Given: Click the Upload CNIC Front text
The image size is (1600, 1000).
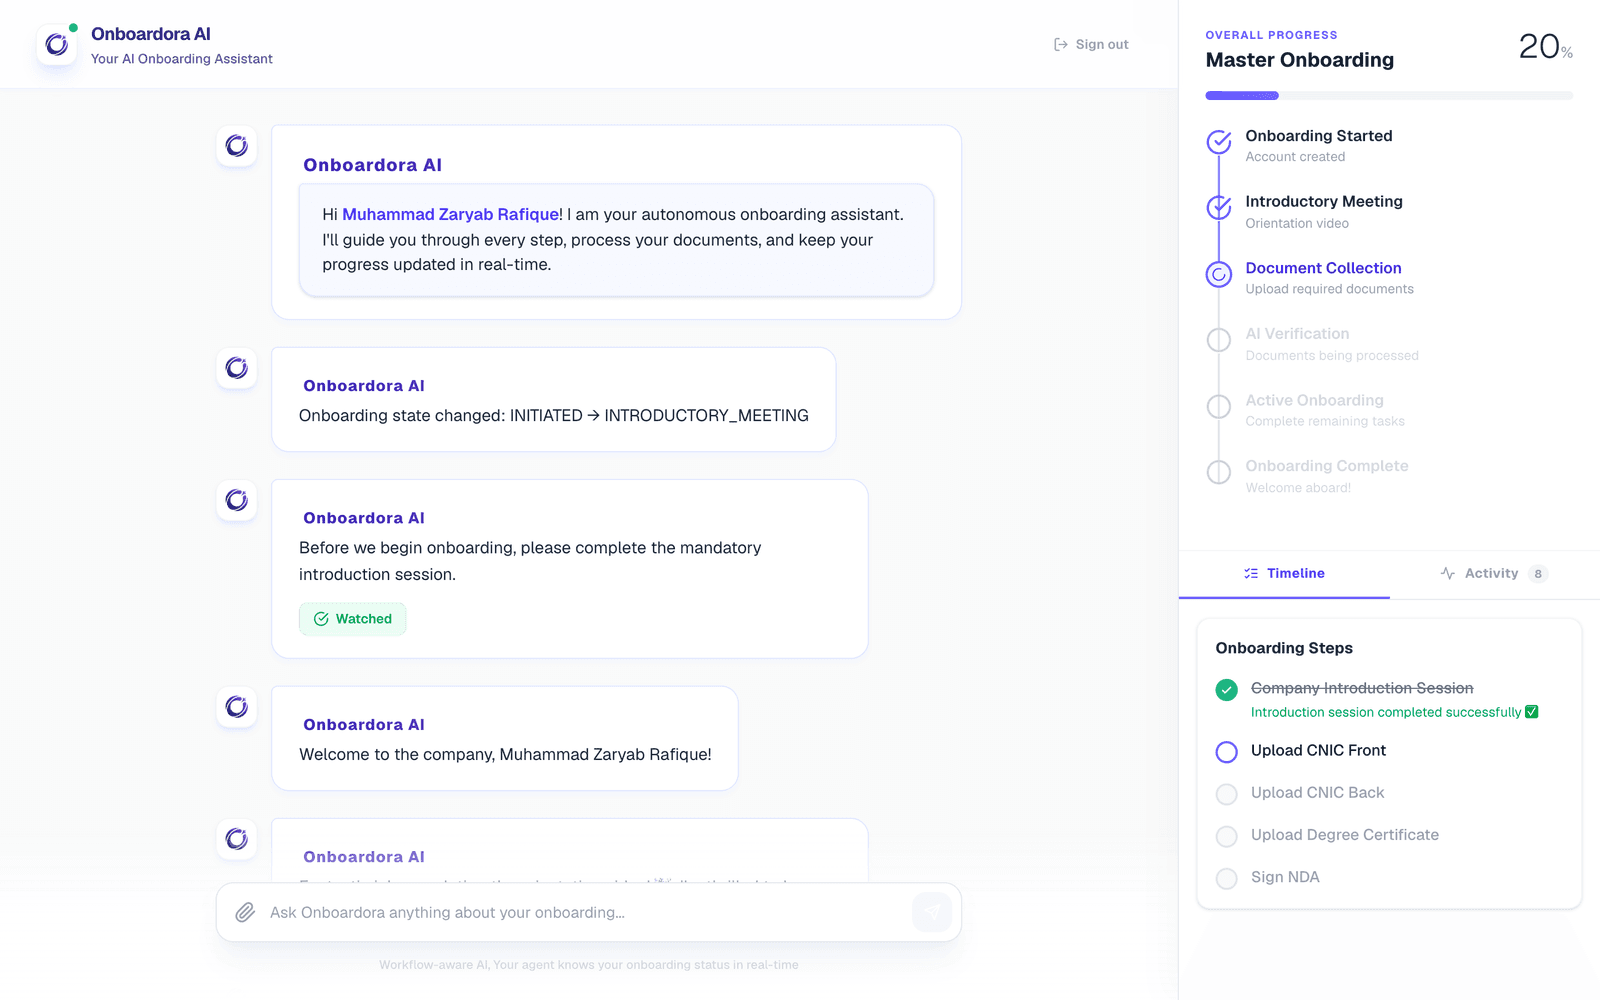Looking at the screenshot, I should tap(1318, 750).
